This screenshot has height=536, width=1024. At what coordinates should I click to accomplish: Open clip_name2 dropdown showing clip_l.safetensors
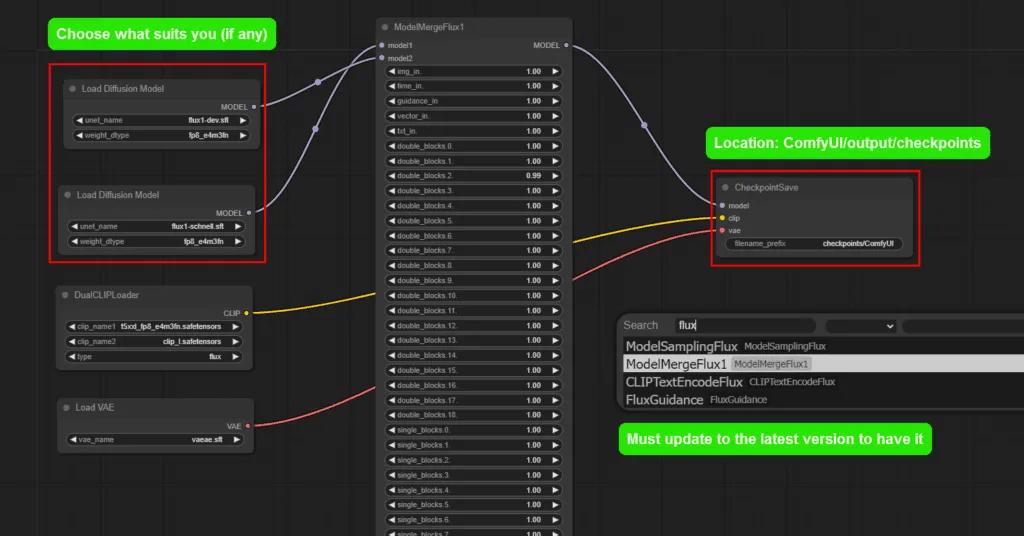pyautogui.click(x=153, y=341)
